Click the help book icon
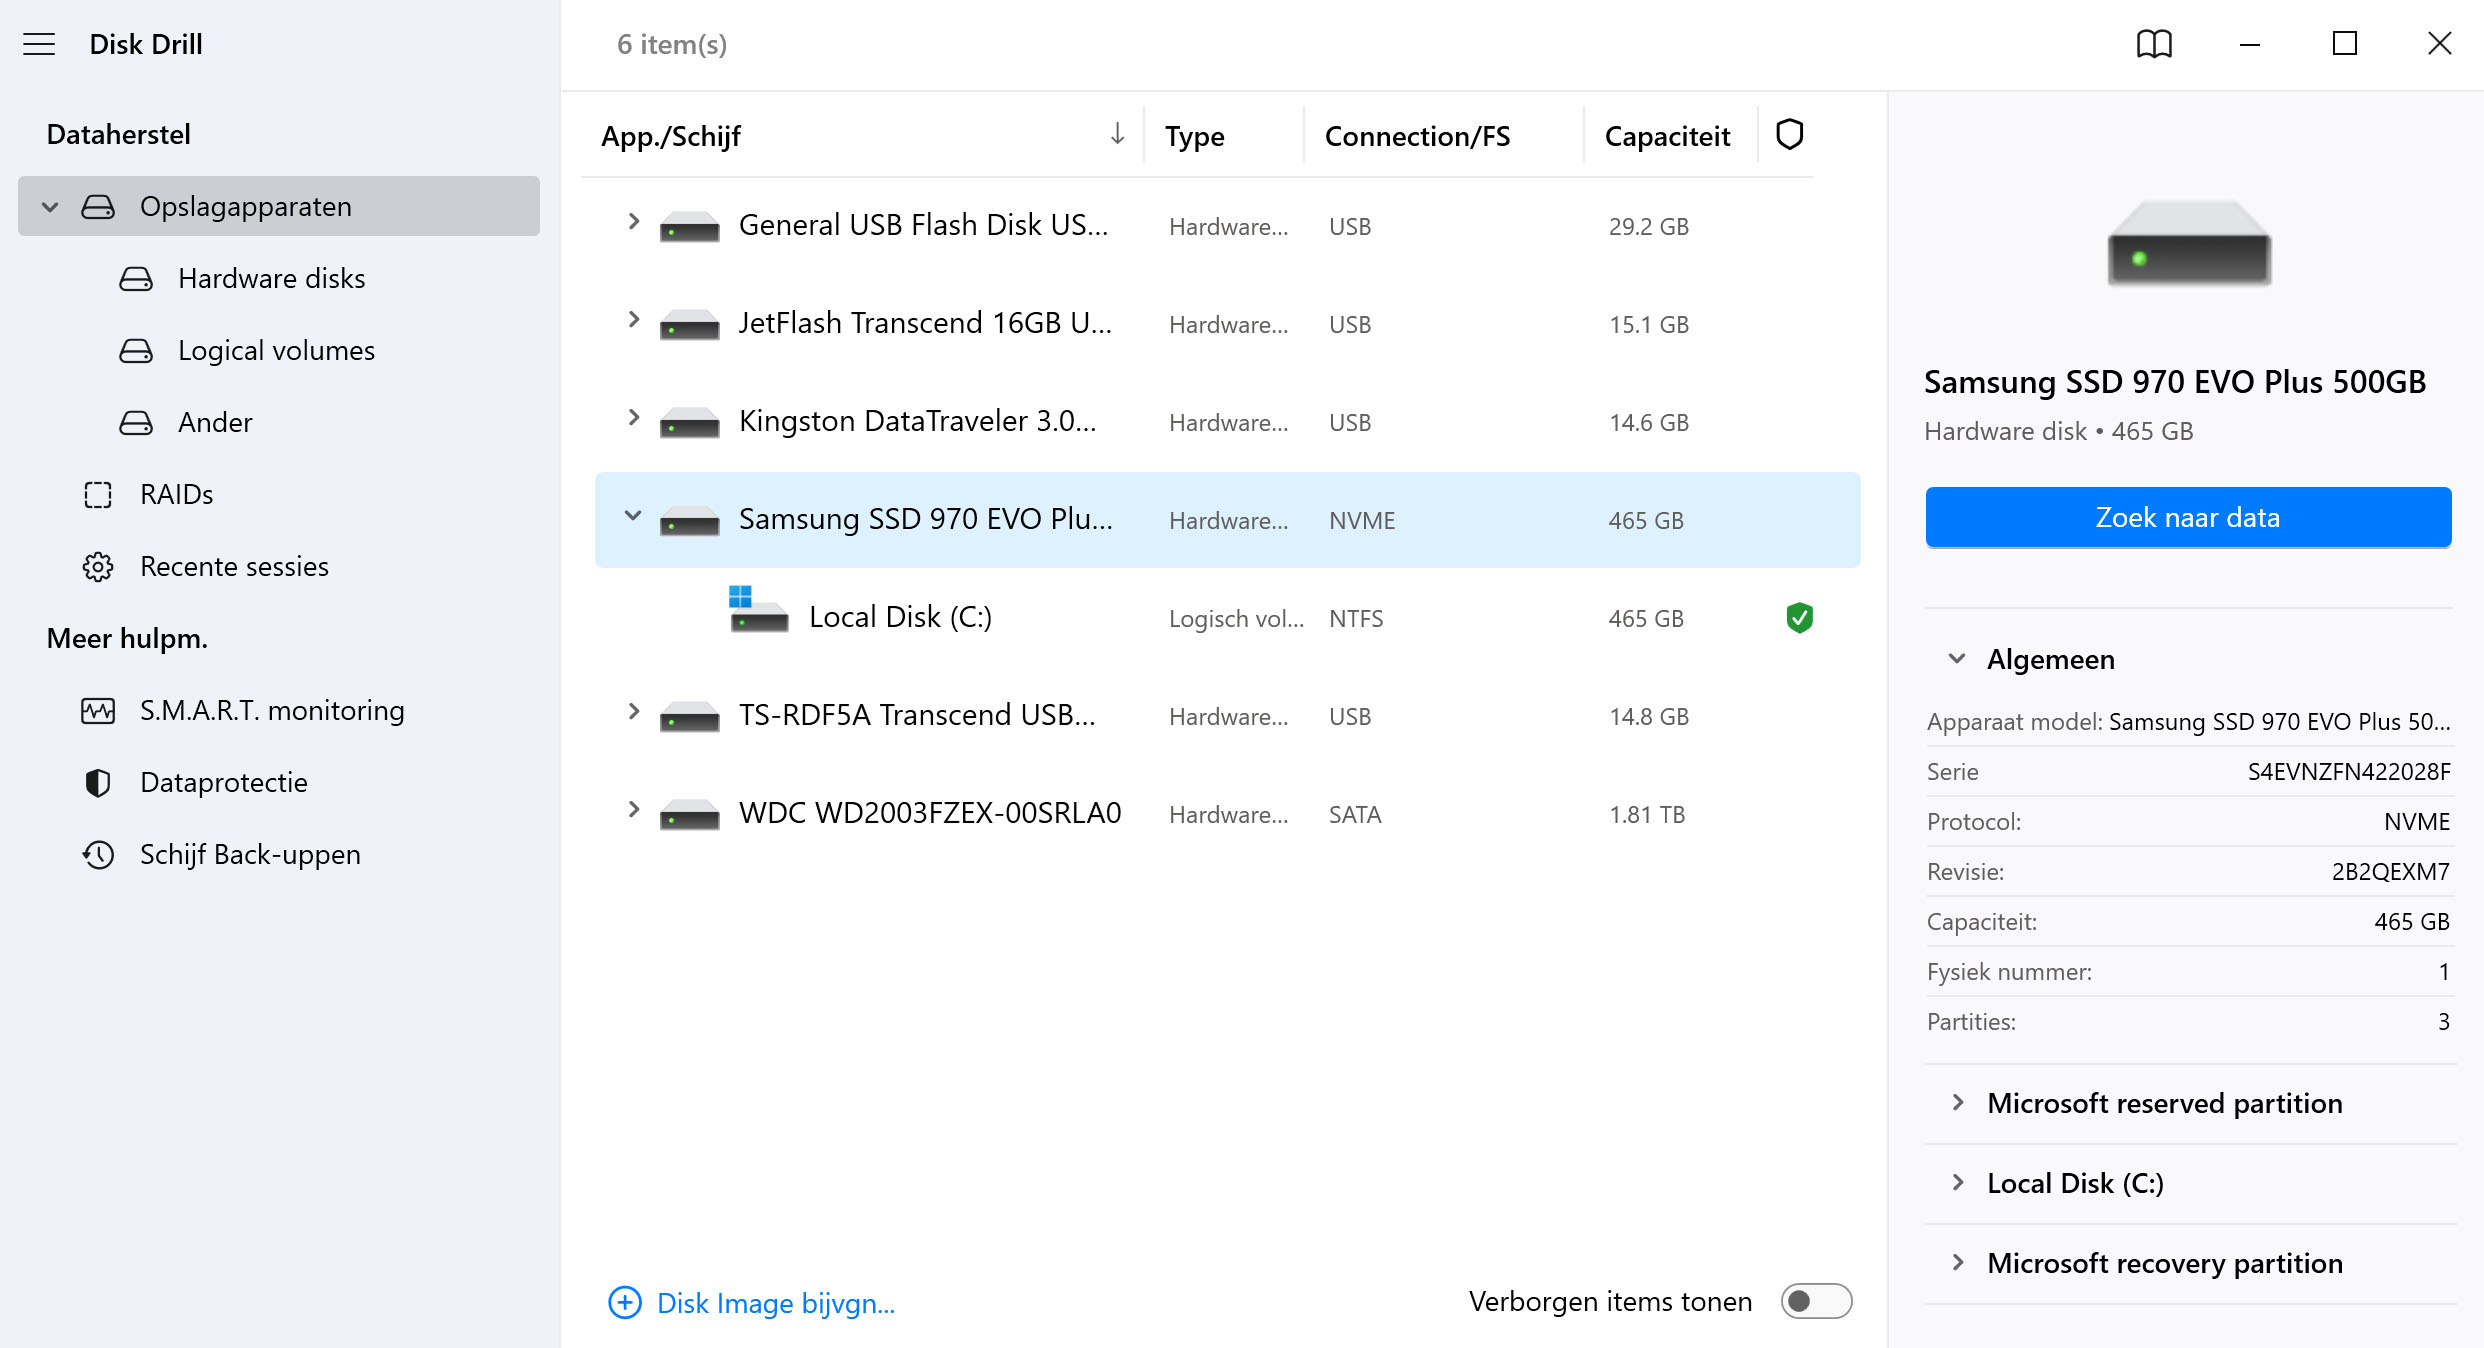 pos(2153,44)
